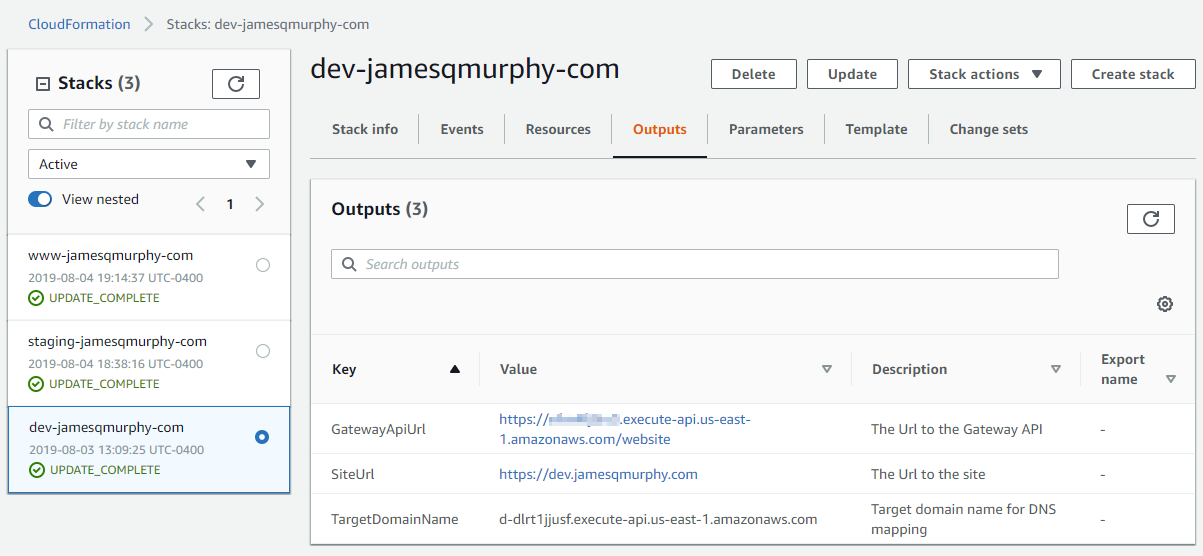Viewport: 1203px width, 556px height.
Task: Open the https://dev.jamesqmurphy.com link
Action: point(598,474)
